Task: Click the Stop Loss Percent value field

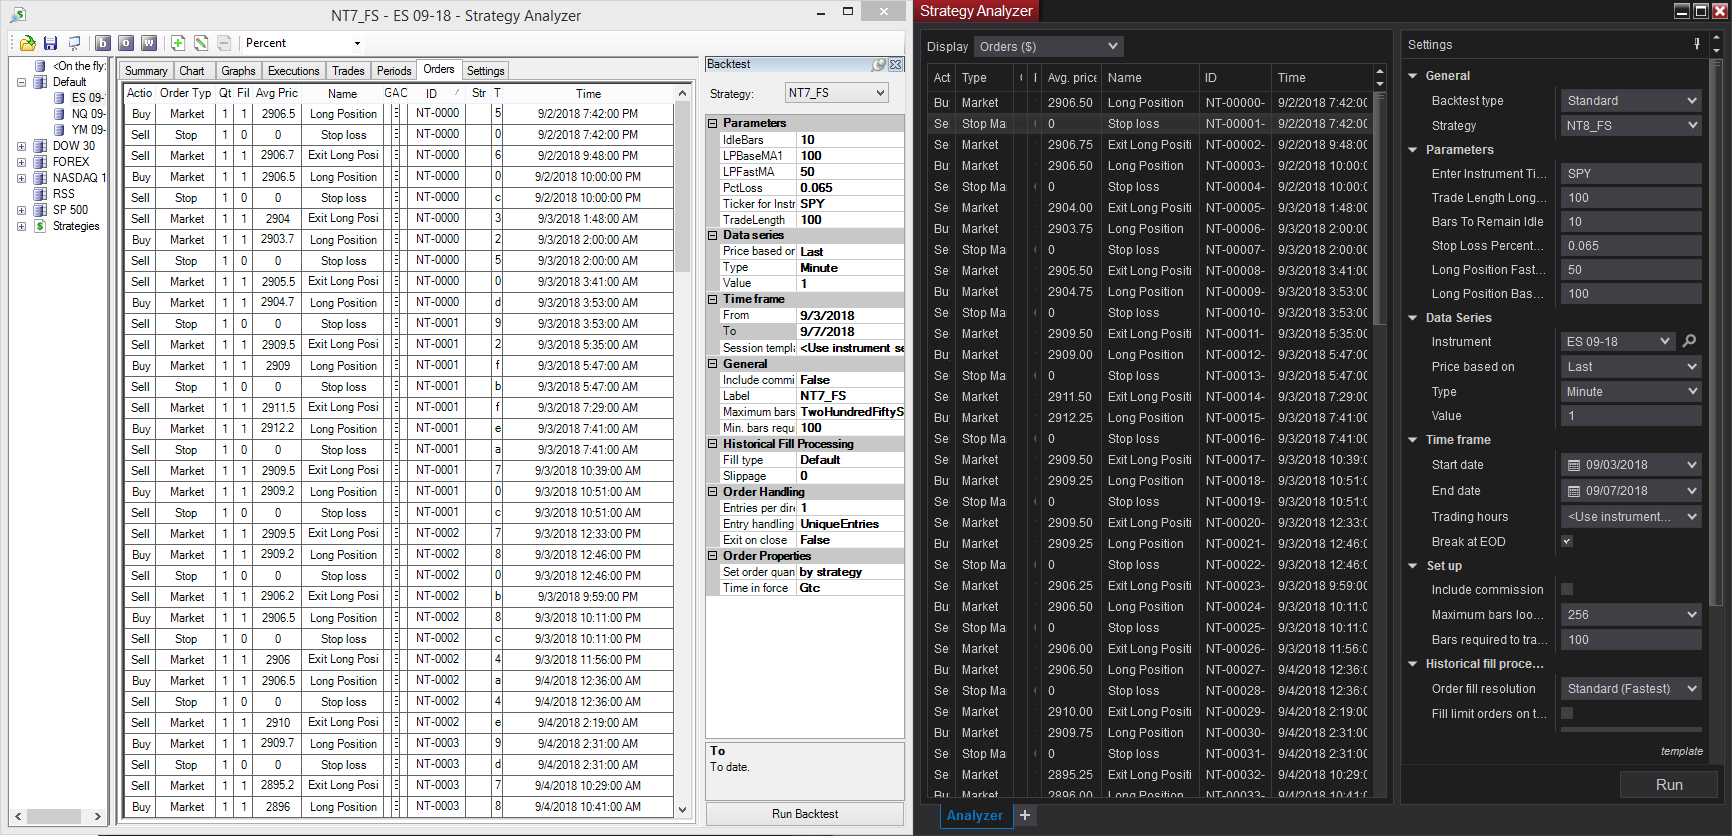Action: (1631, 246)
